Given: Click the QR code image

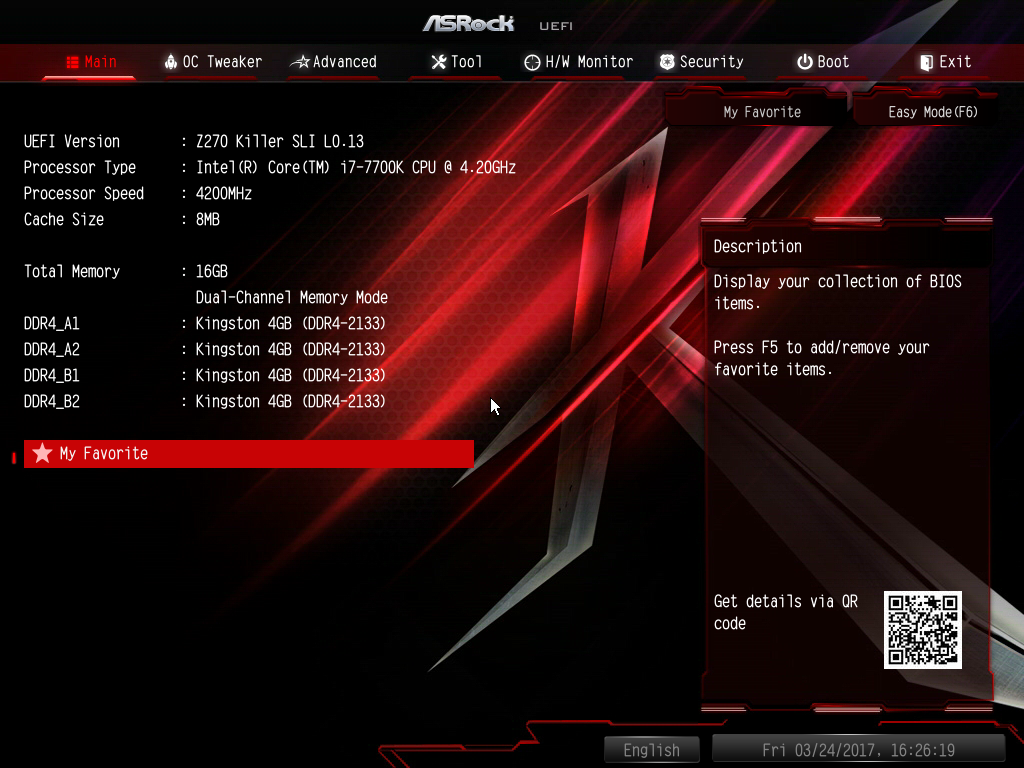Looking at the screenshot, I should click(x=923, y=630).
